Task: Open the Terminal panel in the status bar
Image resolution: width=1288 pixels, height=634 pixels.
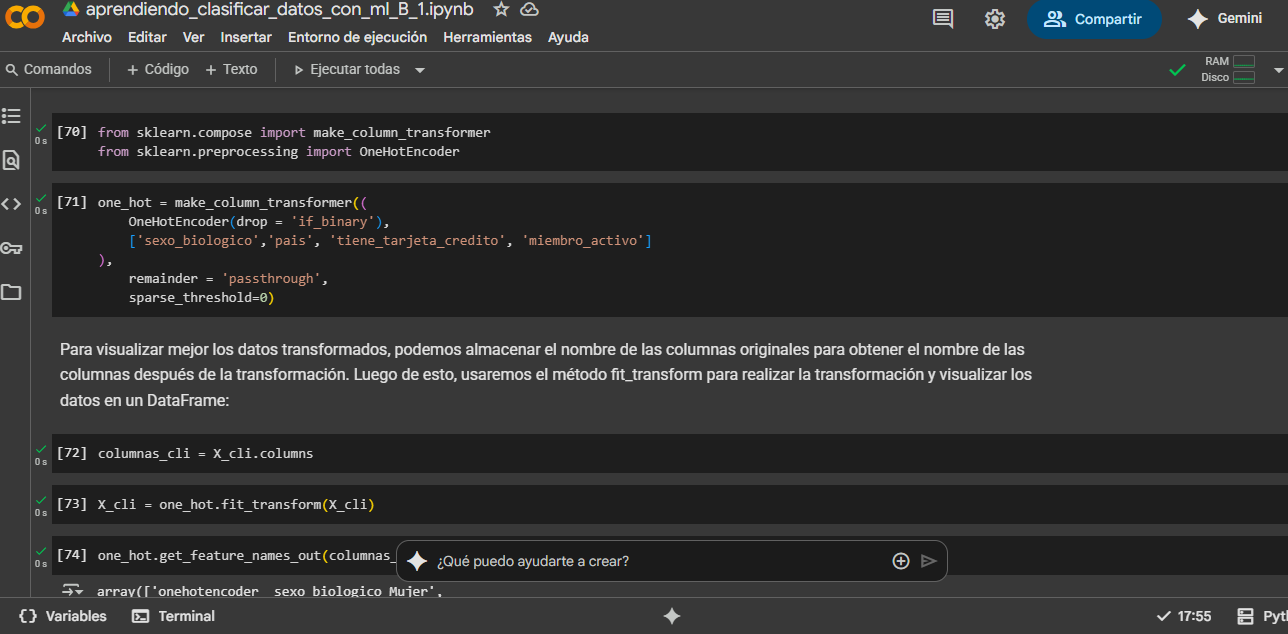Action: point(174,616)
